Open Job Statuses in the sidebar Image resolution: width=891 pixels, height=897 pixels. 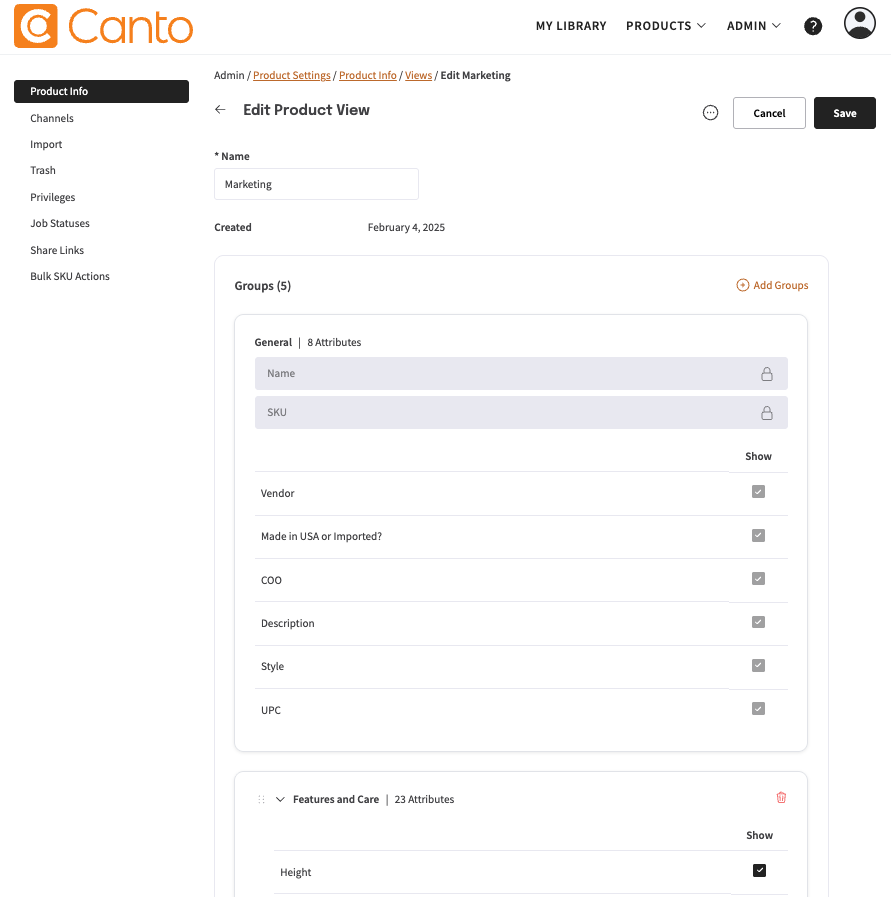coord(60,224)
